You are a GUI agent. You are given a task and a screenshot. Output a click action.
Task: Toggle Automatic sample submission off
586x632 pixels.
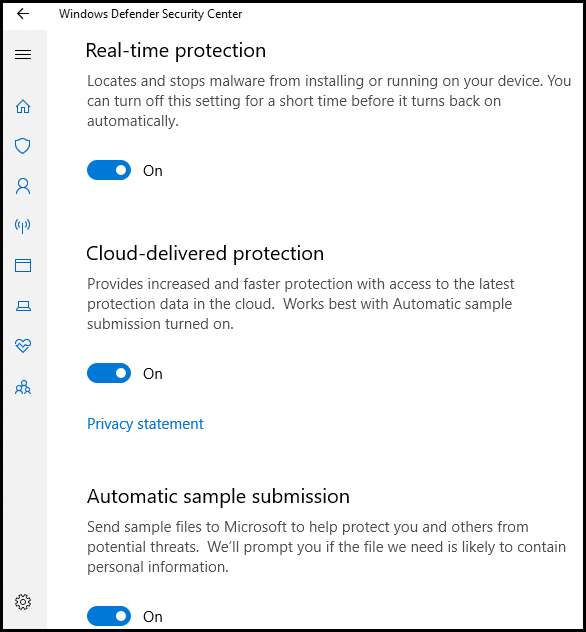tap(109, 616)
